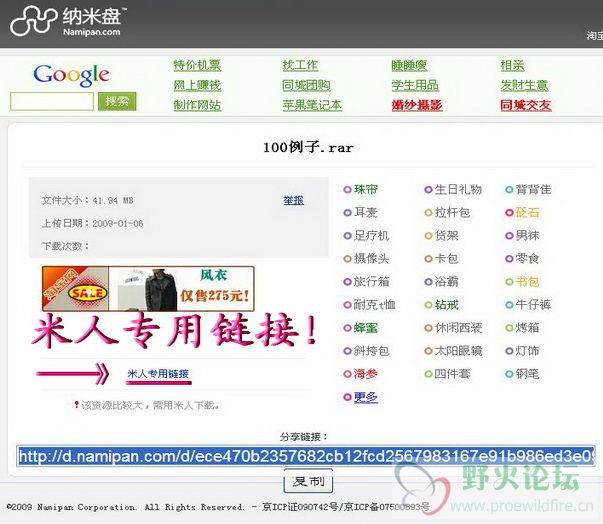Open the small 米人专用链接 download link
The image size is (603, 524).
[x=158, y=374]
